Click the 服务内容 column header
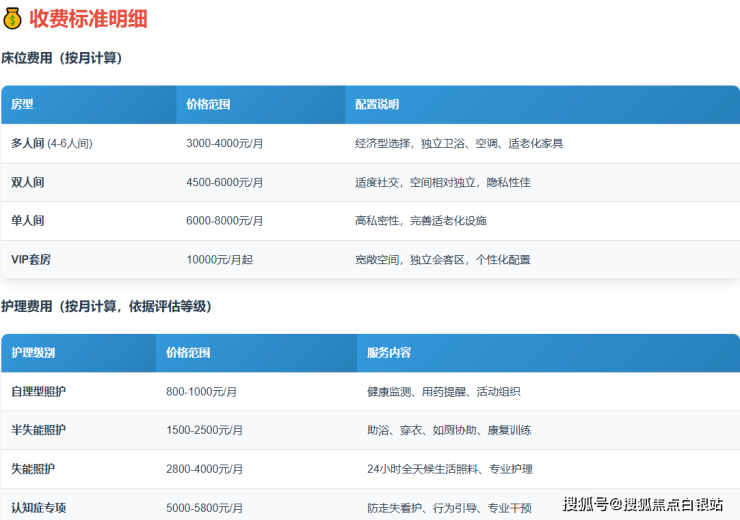 point(388,353)
